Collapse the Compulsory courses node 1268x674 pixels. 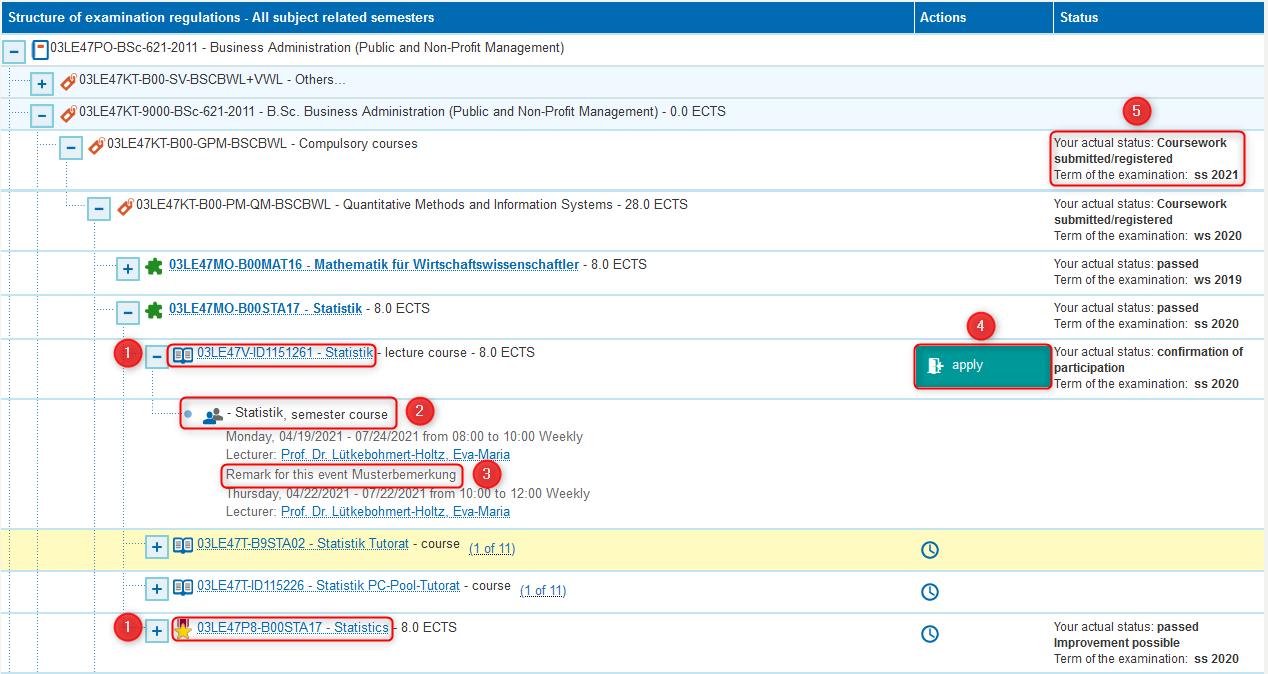point(70,148)
